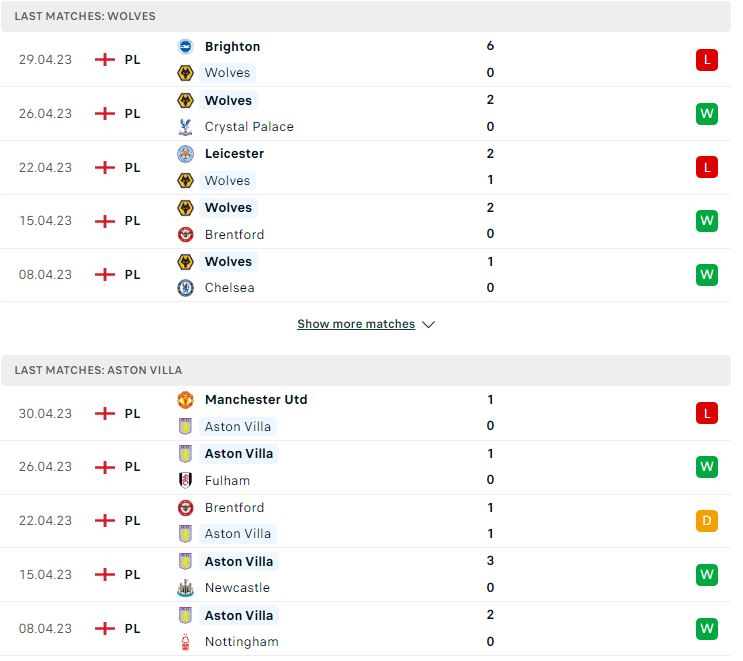
Task: Expand Show more matches chevron
Action: (428, 325)
